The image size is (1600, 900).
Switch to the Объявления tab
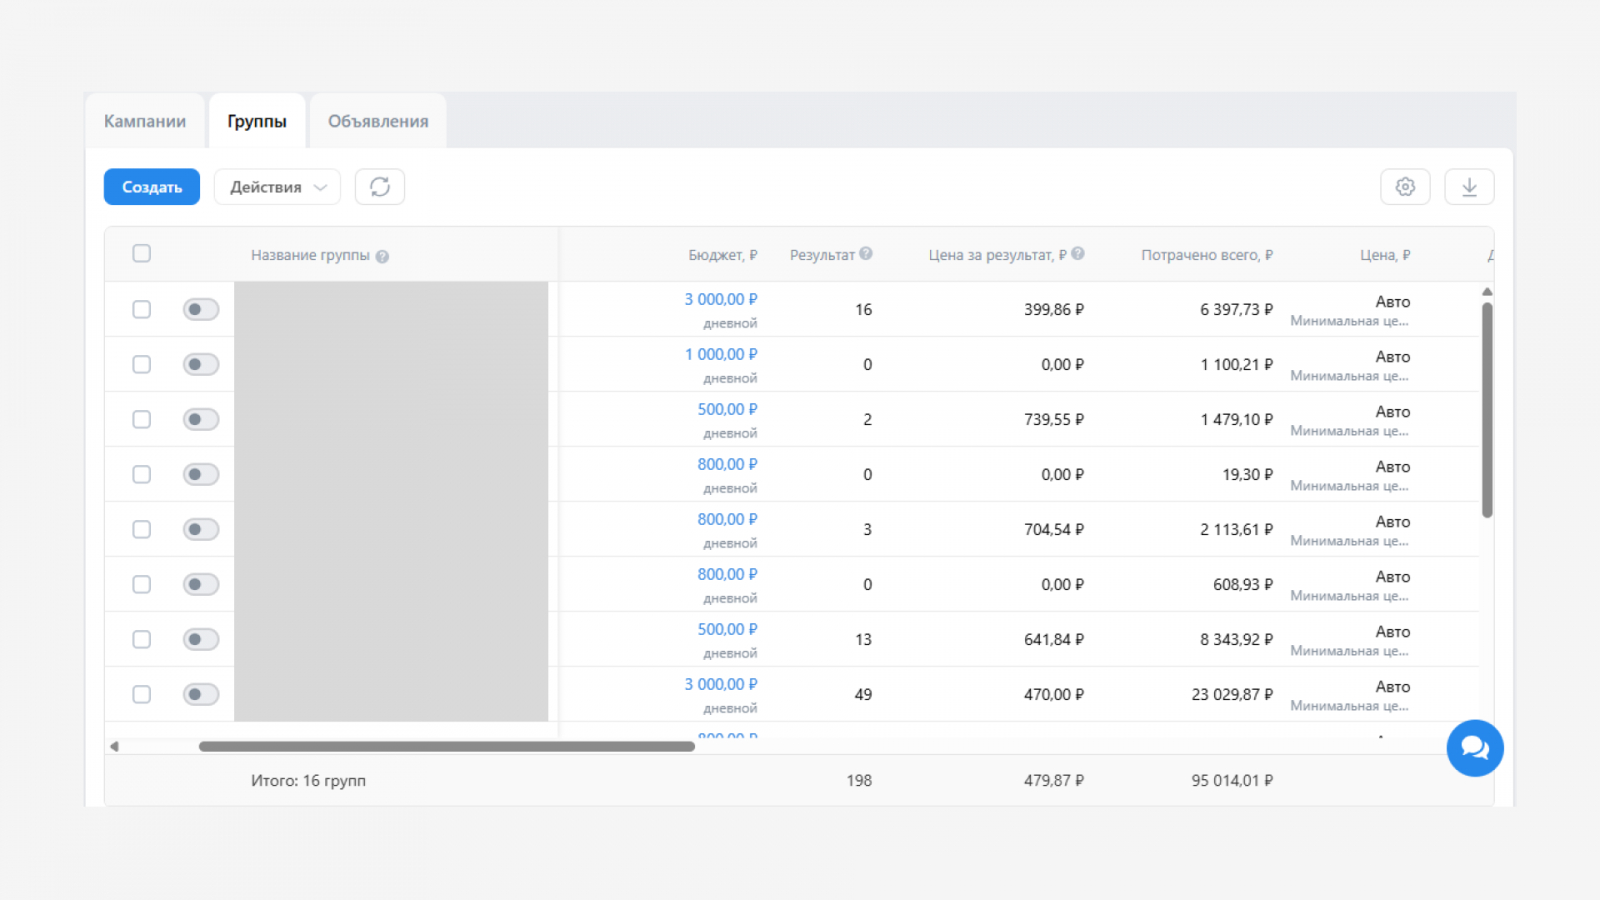(x=378, y=121)
